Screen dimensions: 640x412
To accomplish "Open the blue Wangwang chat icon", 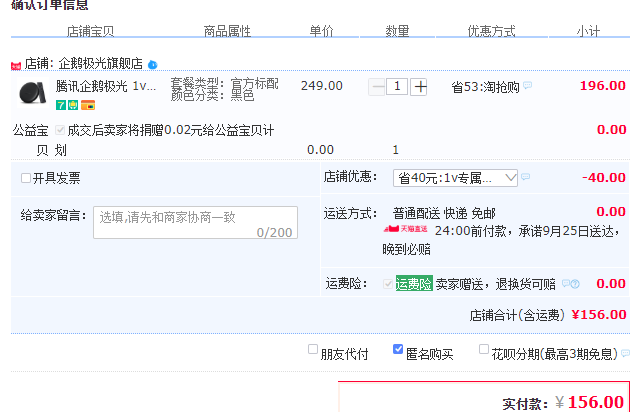I will tap(153, 65).
